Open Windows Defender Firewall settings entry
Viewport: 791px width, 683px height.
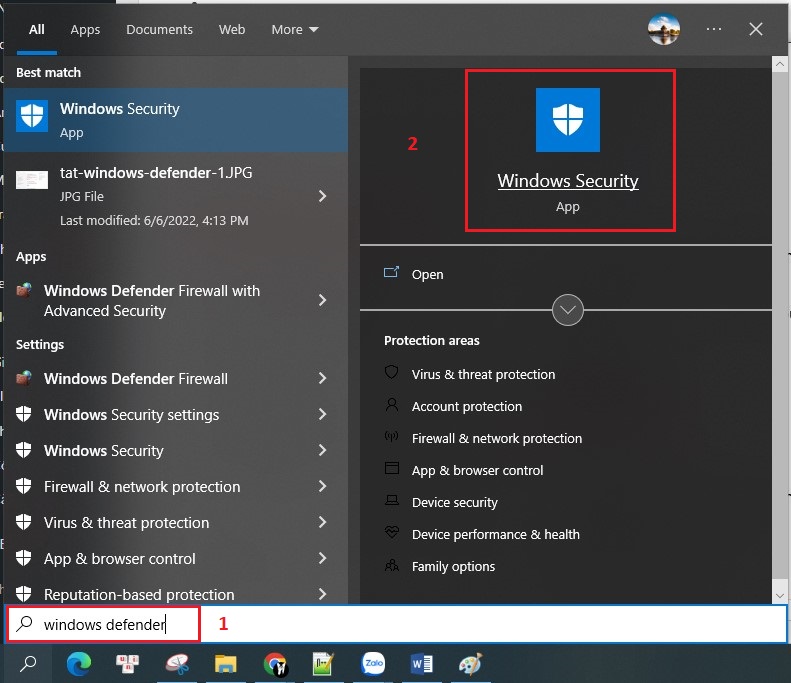(x=136, y=378)
